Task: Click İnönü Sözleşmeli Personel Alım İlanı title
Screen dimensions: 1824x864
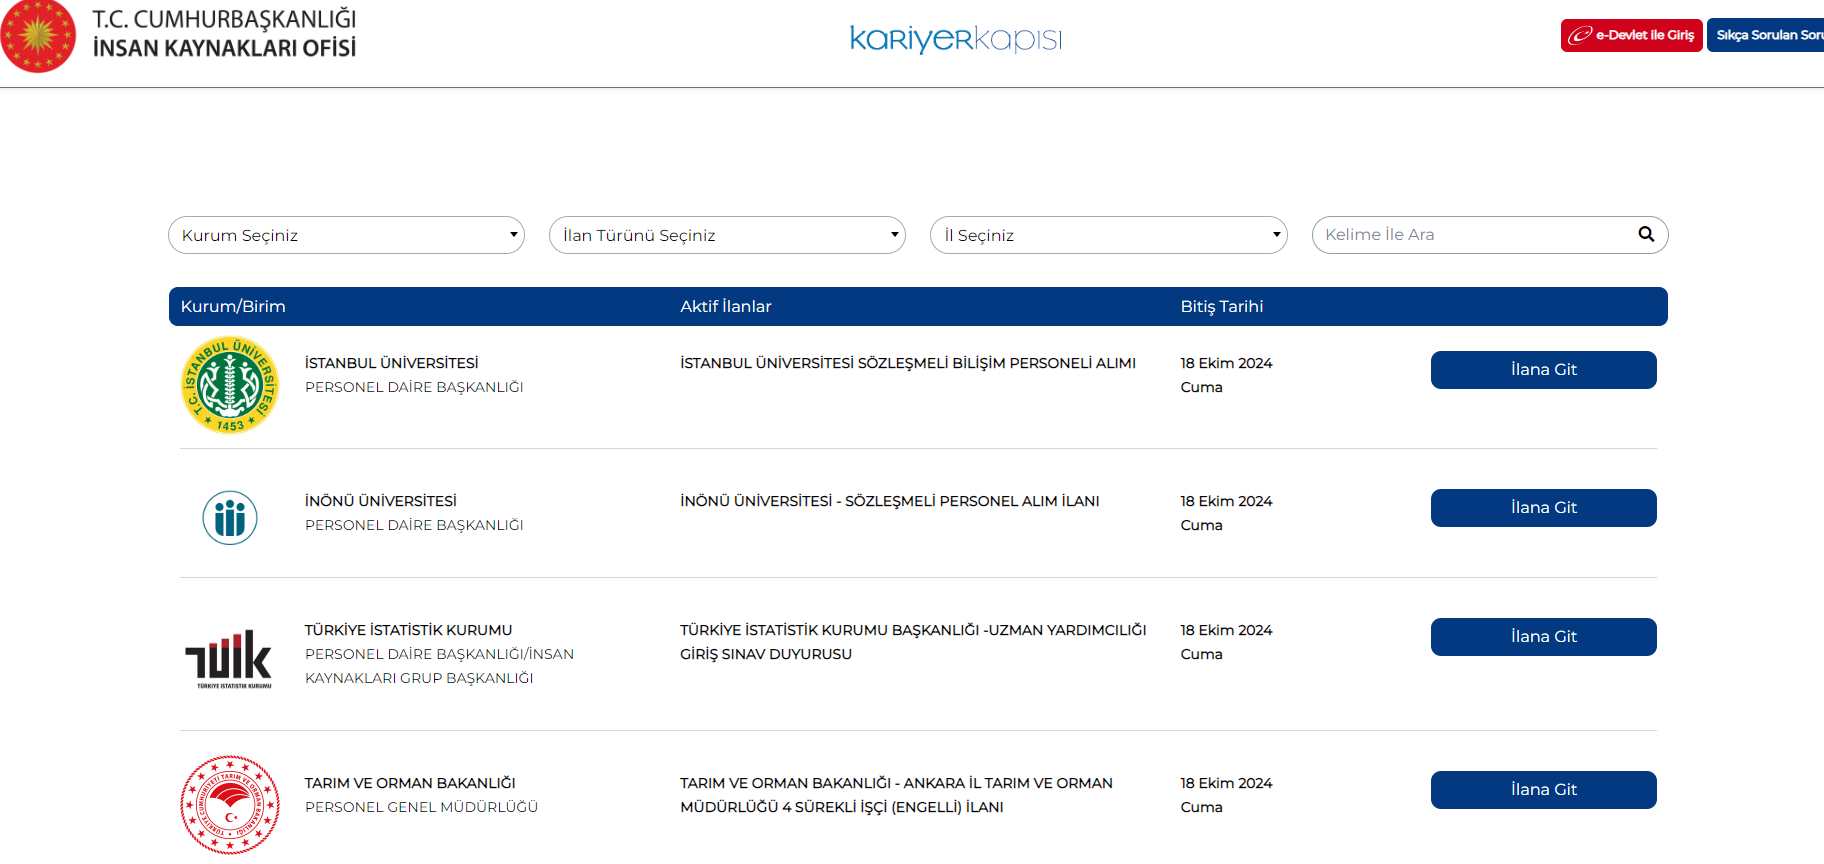Action: coord(890,501)
